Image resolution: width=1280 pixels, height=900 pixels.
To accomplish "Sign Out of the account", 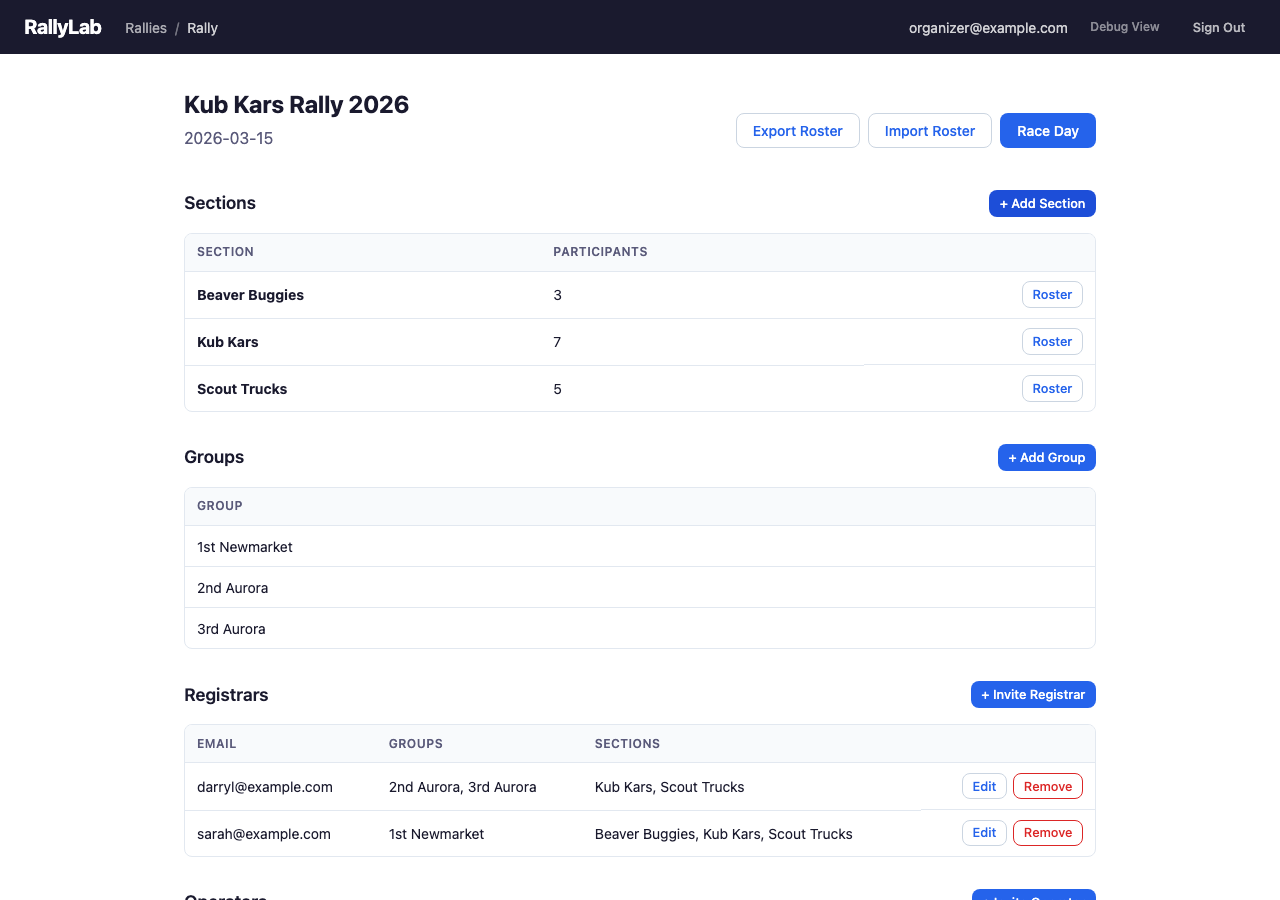I will coord(1218,28).
